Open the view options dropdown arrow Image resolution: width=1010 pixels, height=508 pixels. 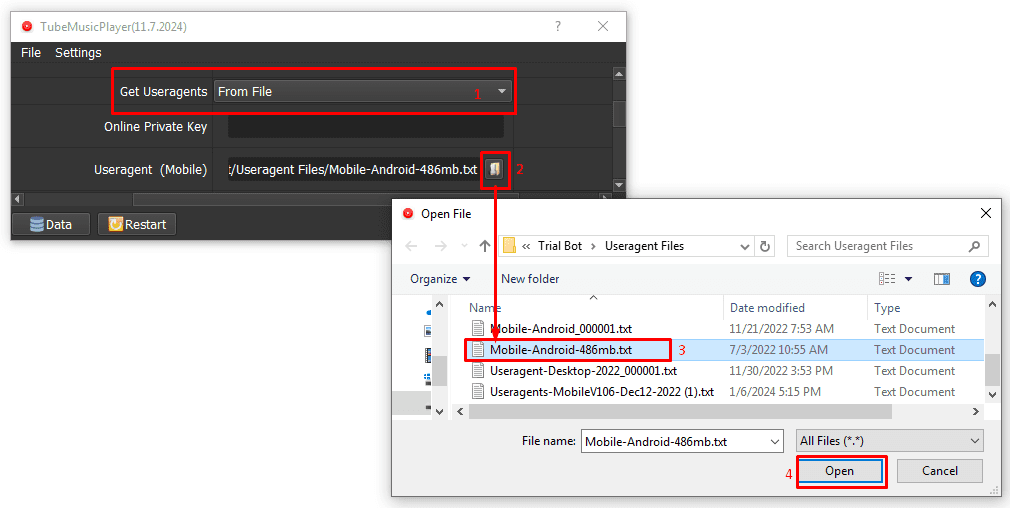click(x=908, y=279)
